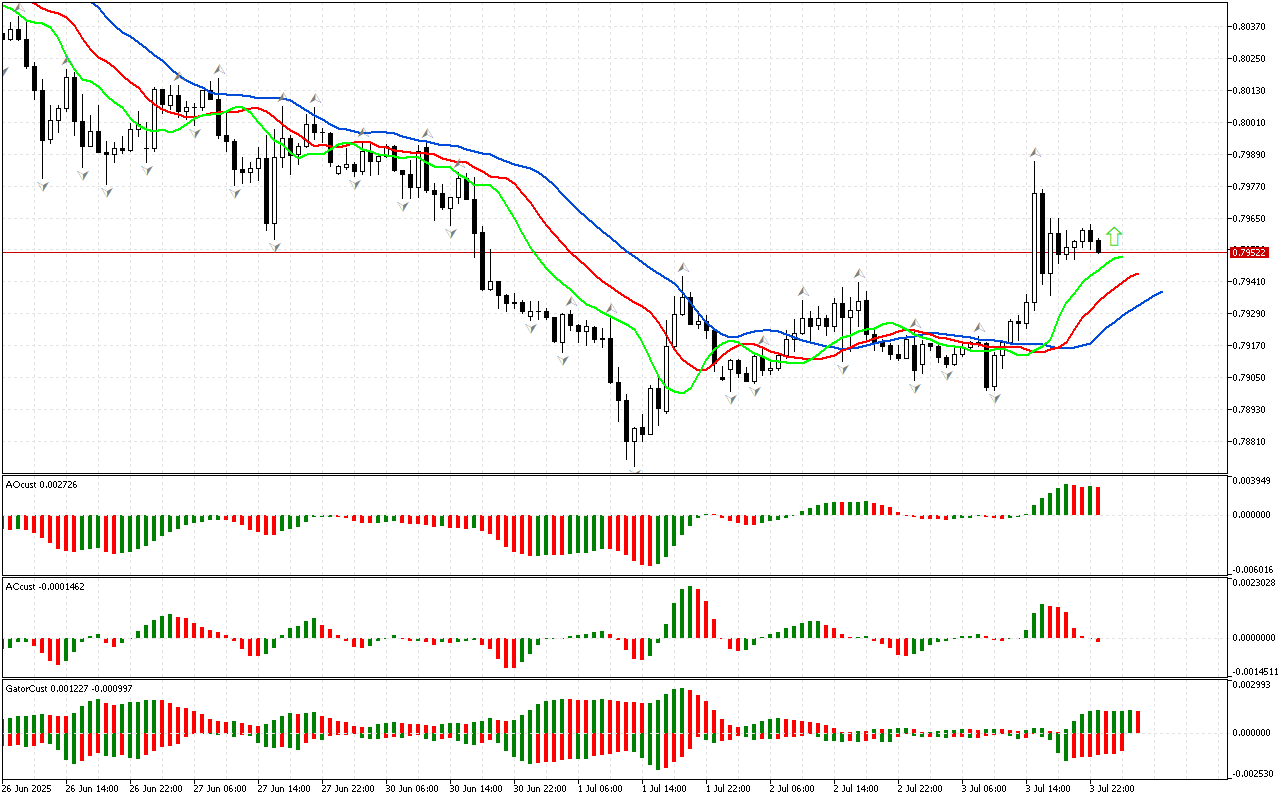Click the 1 Jul 14:00 time axis label
Image resolution: width=1280 pixels, height=800 pixels.
point(664,789)
